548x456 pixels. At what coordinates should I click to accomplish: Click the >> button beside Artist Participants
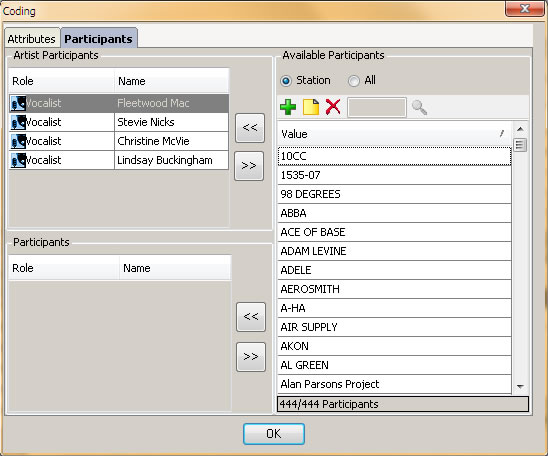coord(249,166)
